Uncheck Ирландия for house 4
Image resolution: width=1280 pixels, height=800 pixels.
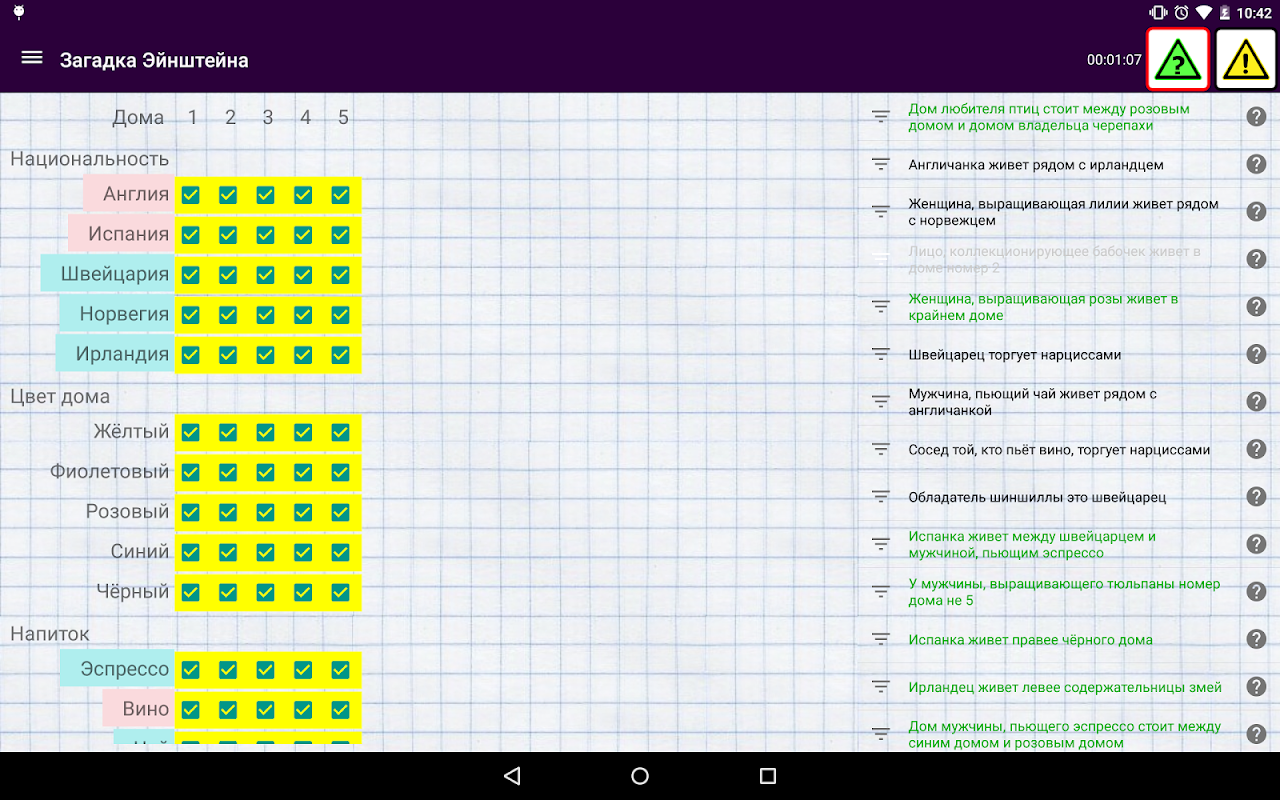303,355
